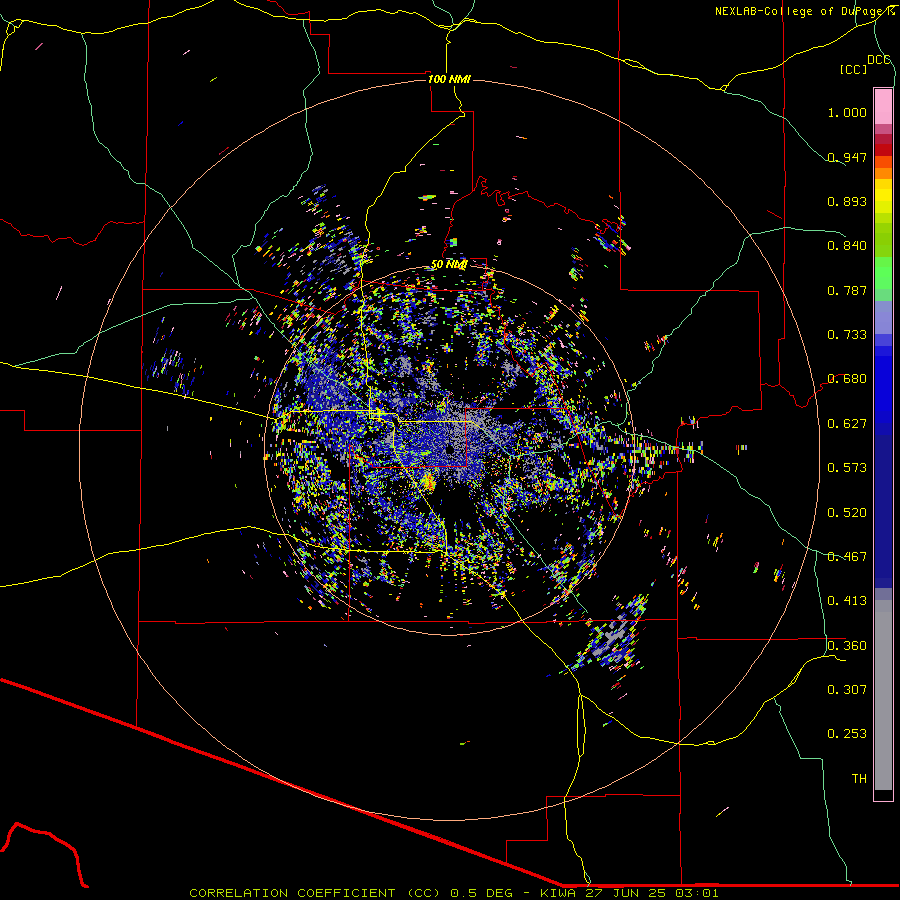This screenshot has width=900, height=900.
Task: Click the 0.840 color scale value
Action: tap(847, 246)
